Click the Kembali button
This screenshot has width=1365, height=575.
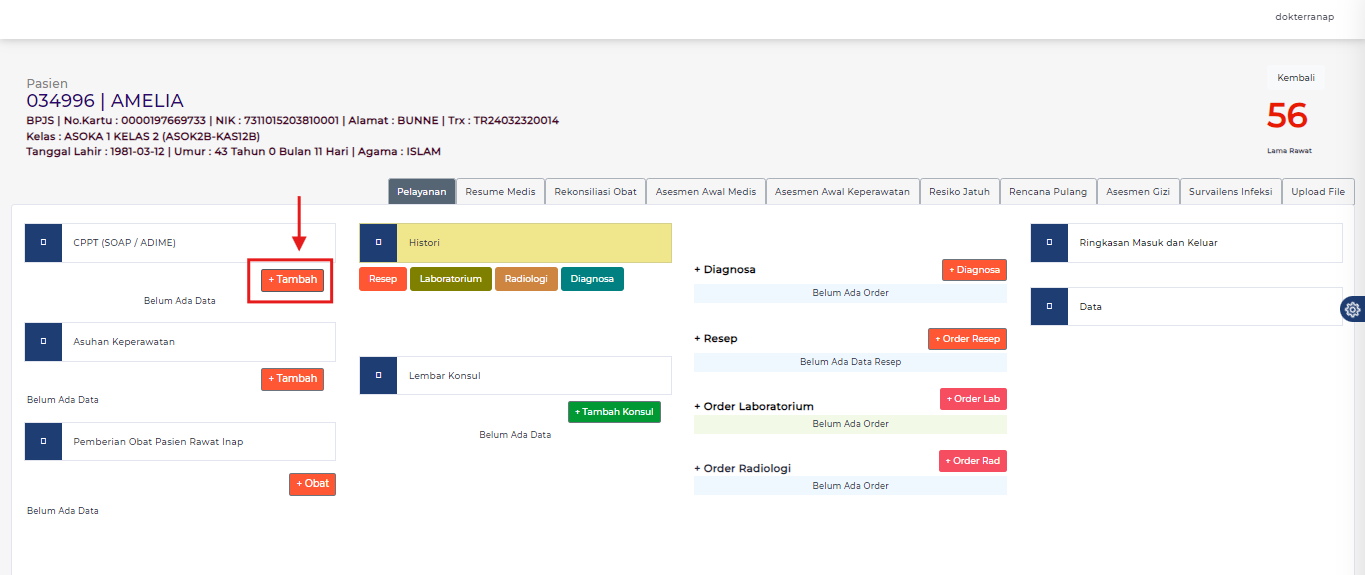point(1295,78)
